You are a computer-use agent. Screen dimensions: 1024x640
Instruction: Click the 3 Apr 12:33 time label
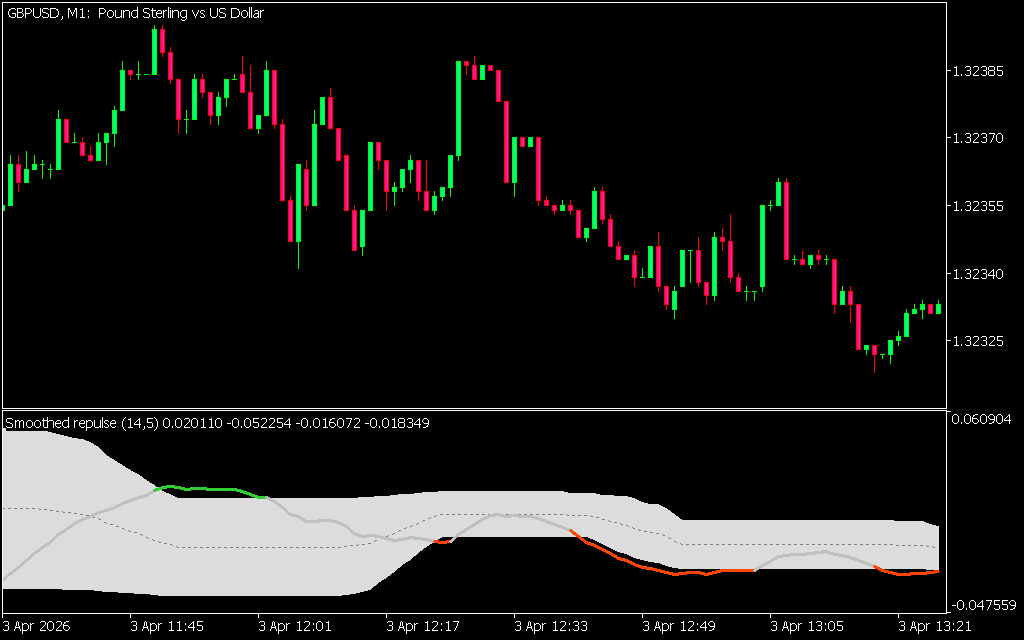[551, 626]
